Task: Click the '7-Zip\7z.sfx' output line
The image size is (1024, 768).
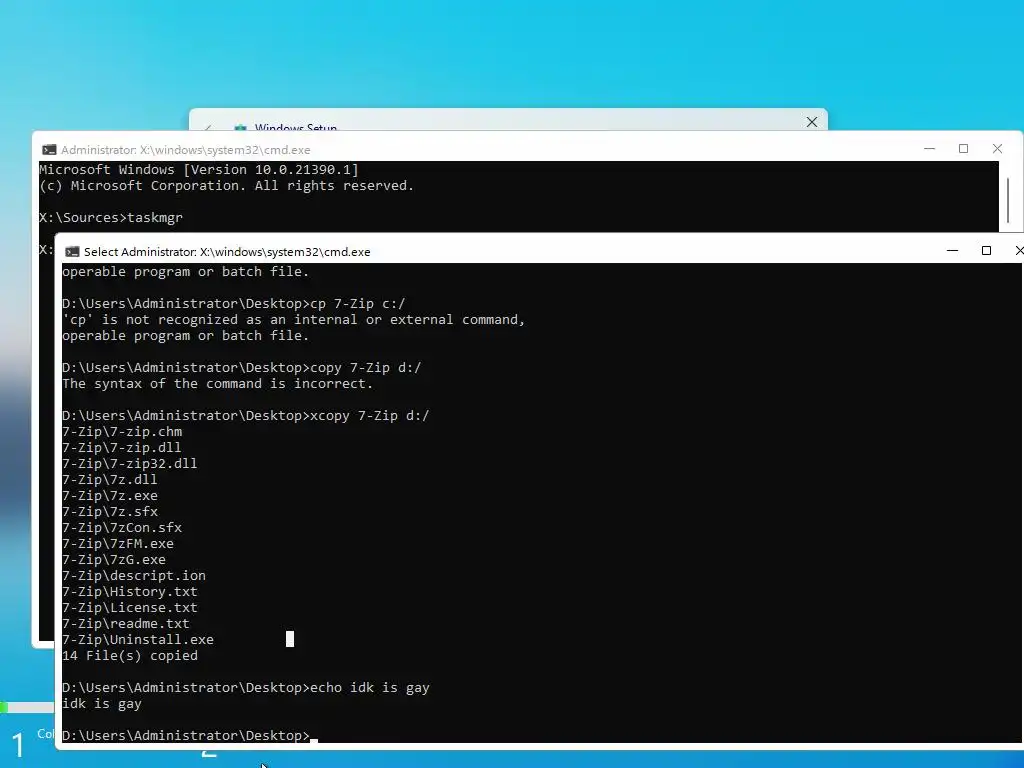Action: point(110,511)
